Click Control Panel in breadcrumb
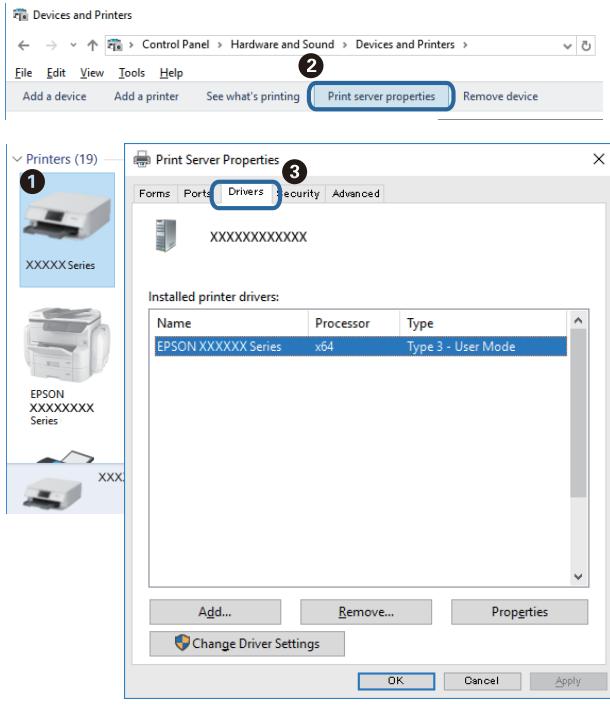This screenshot has width=610, height=706. (x=176, y=45)
